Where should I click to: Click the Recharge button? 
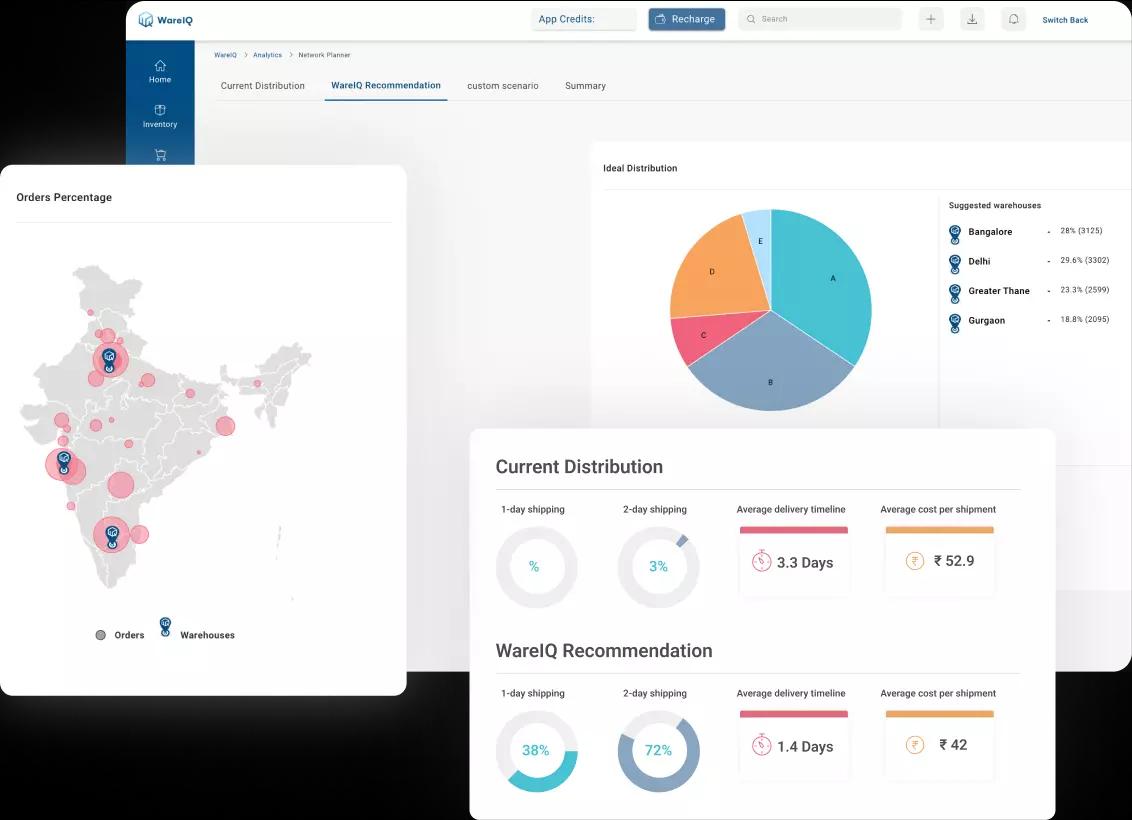[687, 19]
